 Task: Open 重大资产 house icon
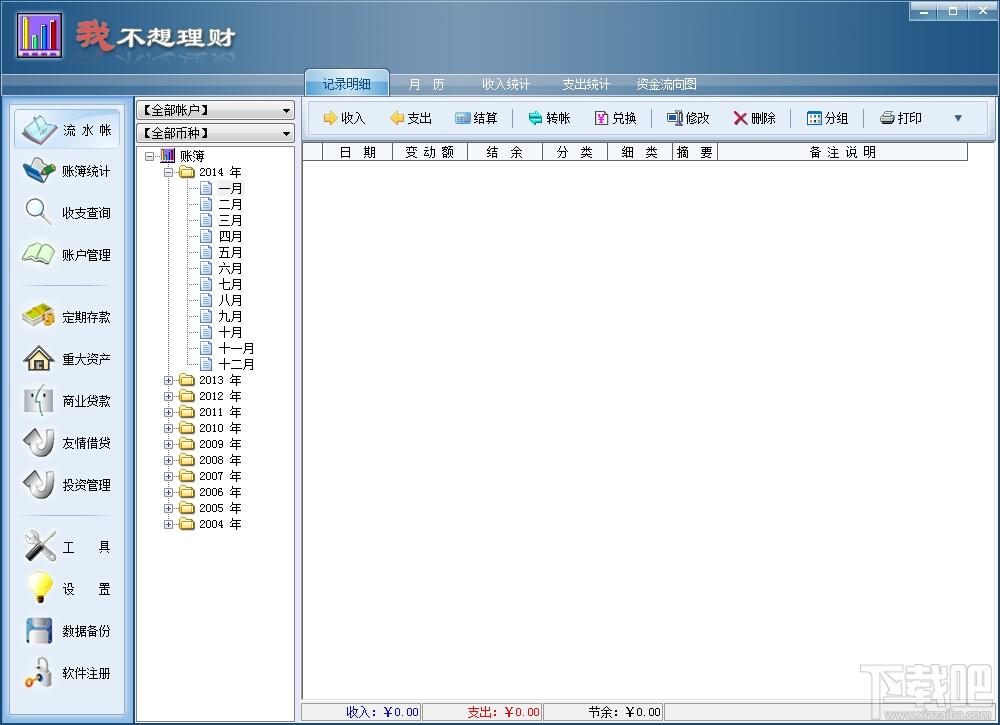click(39, 358)
